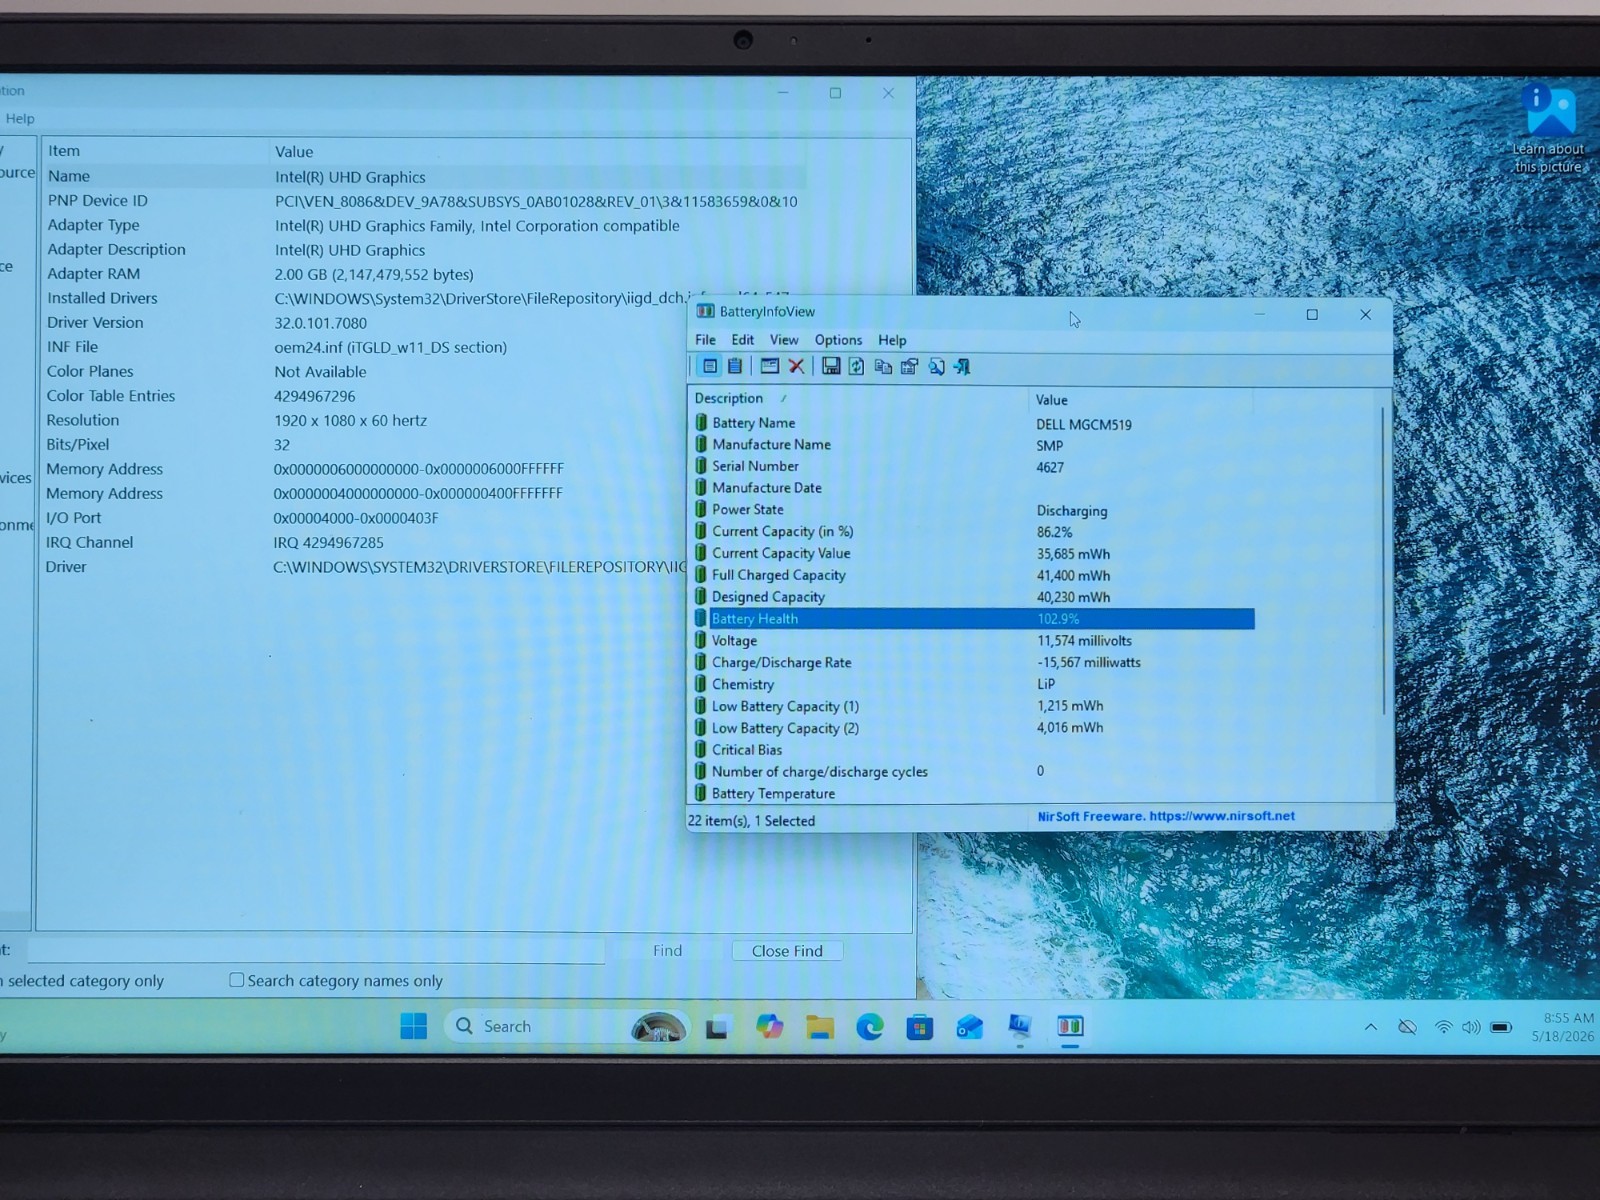
Task: Select the Charge/Discharge Rate row
Action: (974, 662)
